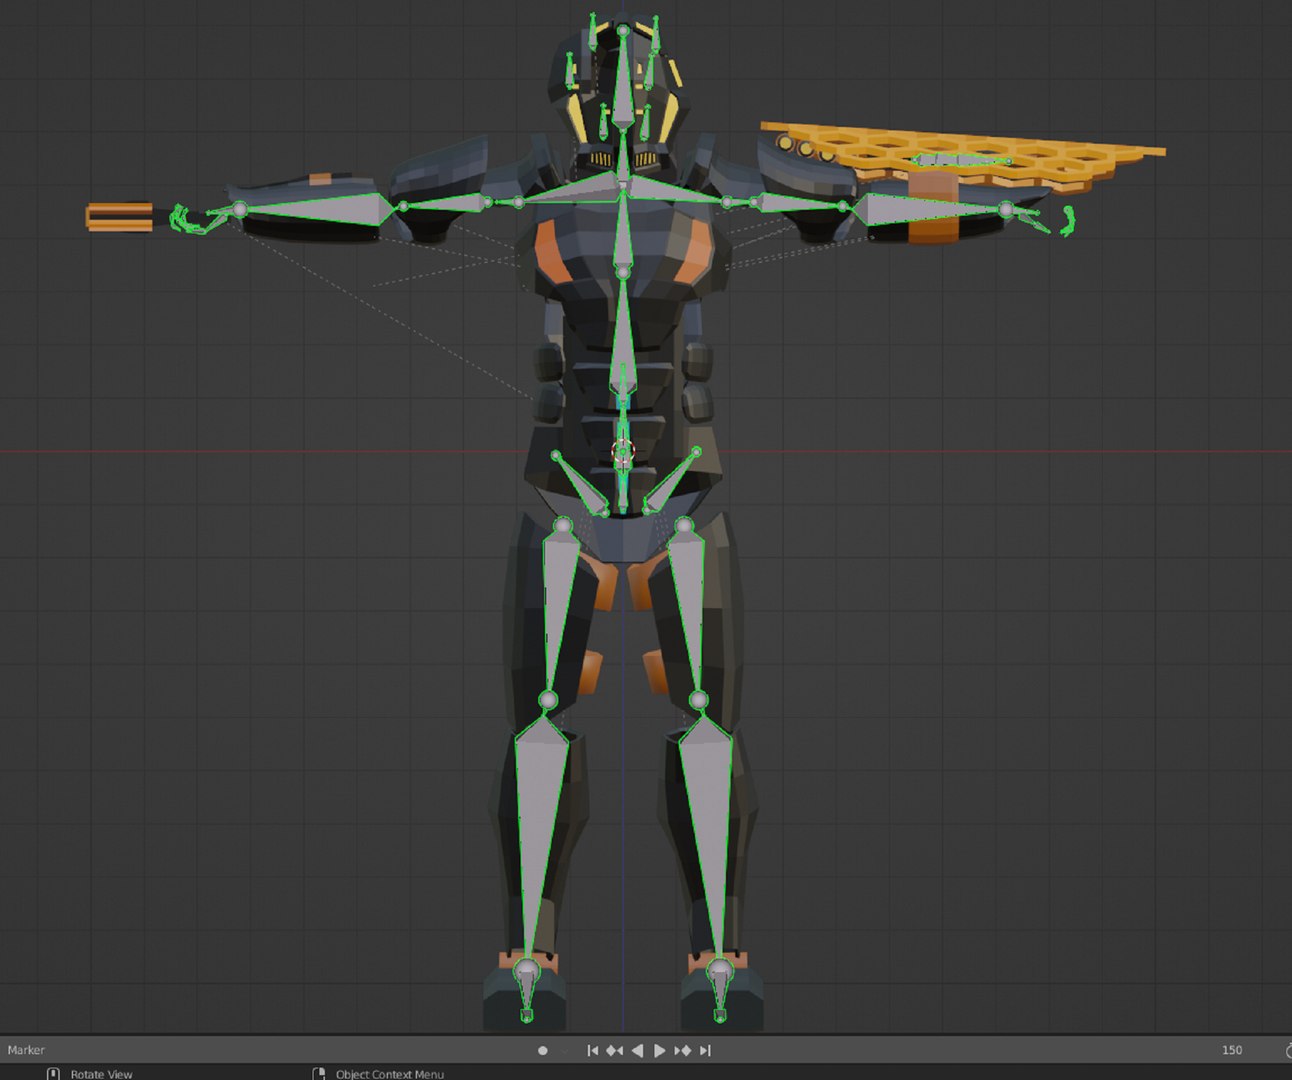Jump to the end frame of the timeline
1292x1080 pixels.
pos(705,1050)
